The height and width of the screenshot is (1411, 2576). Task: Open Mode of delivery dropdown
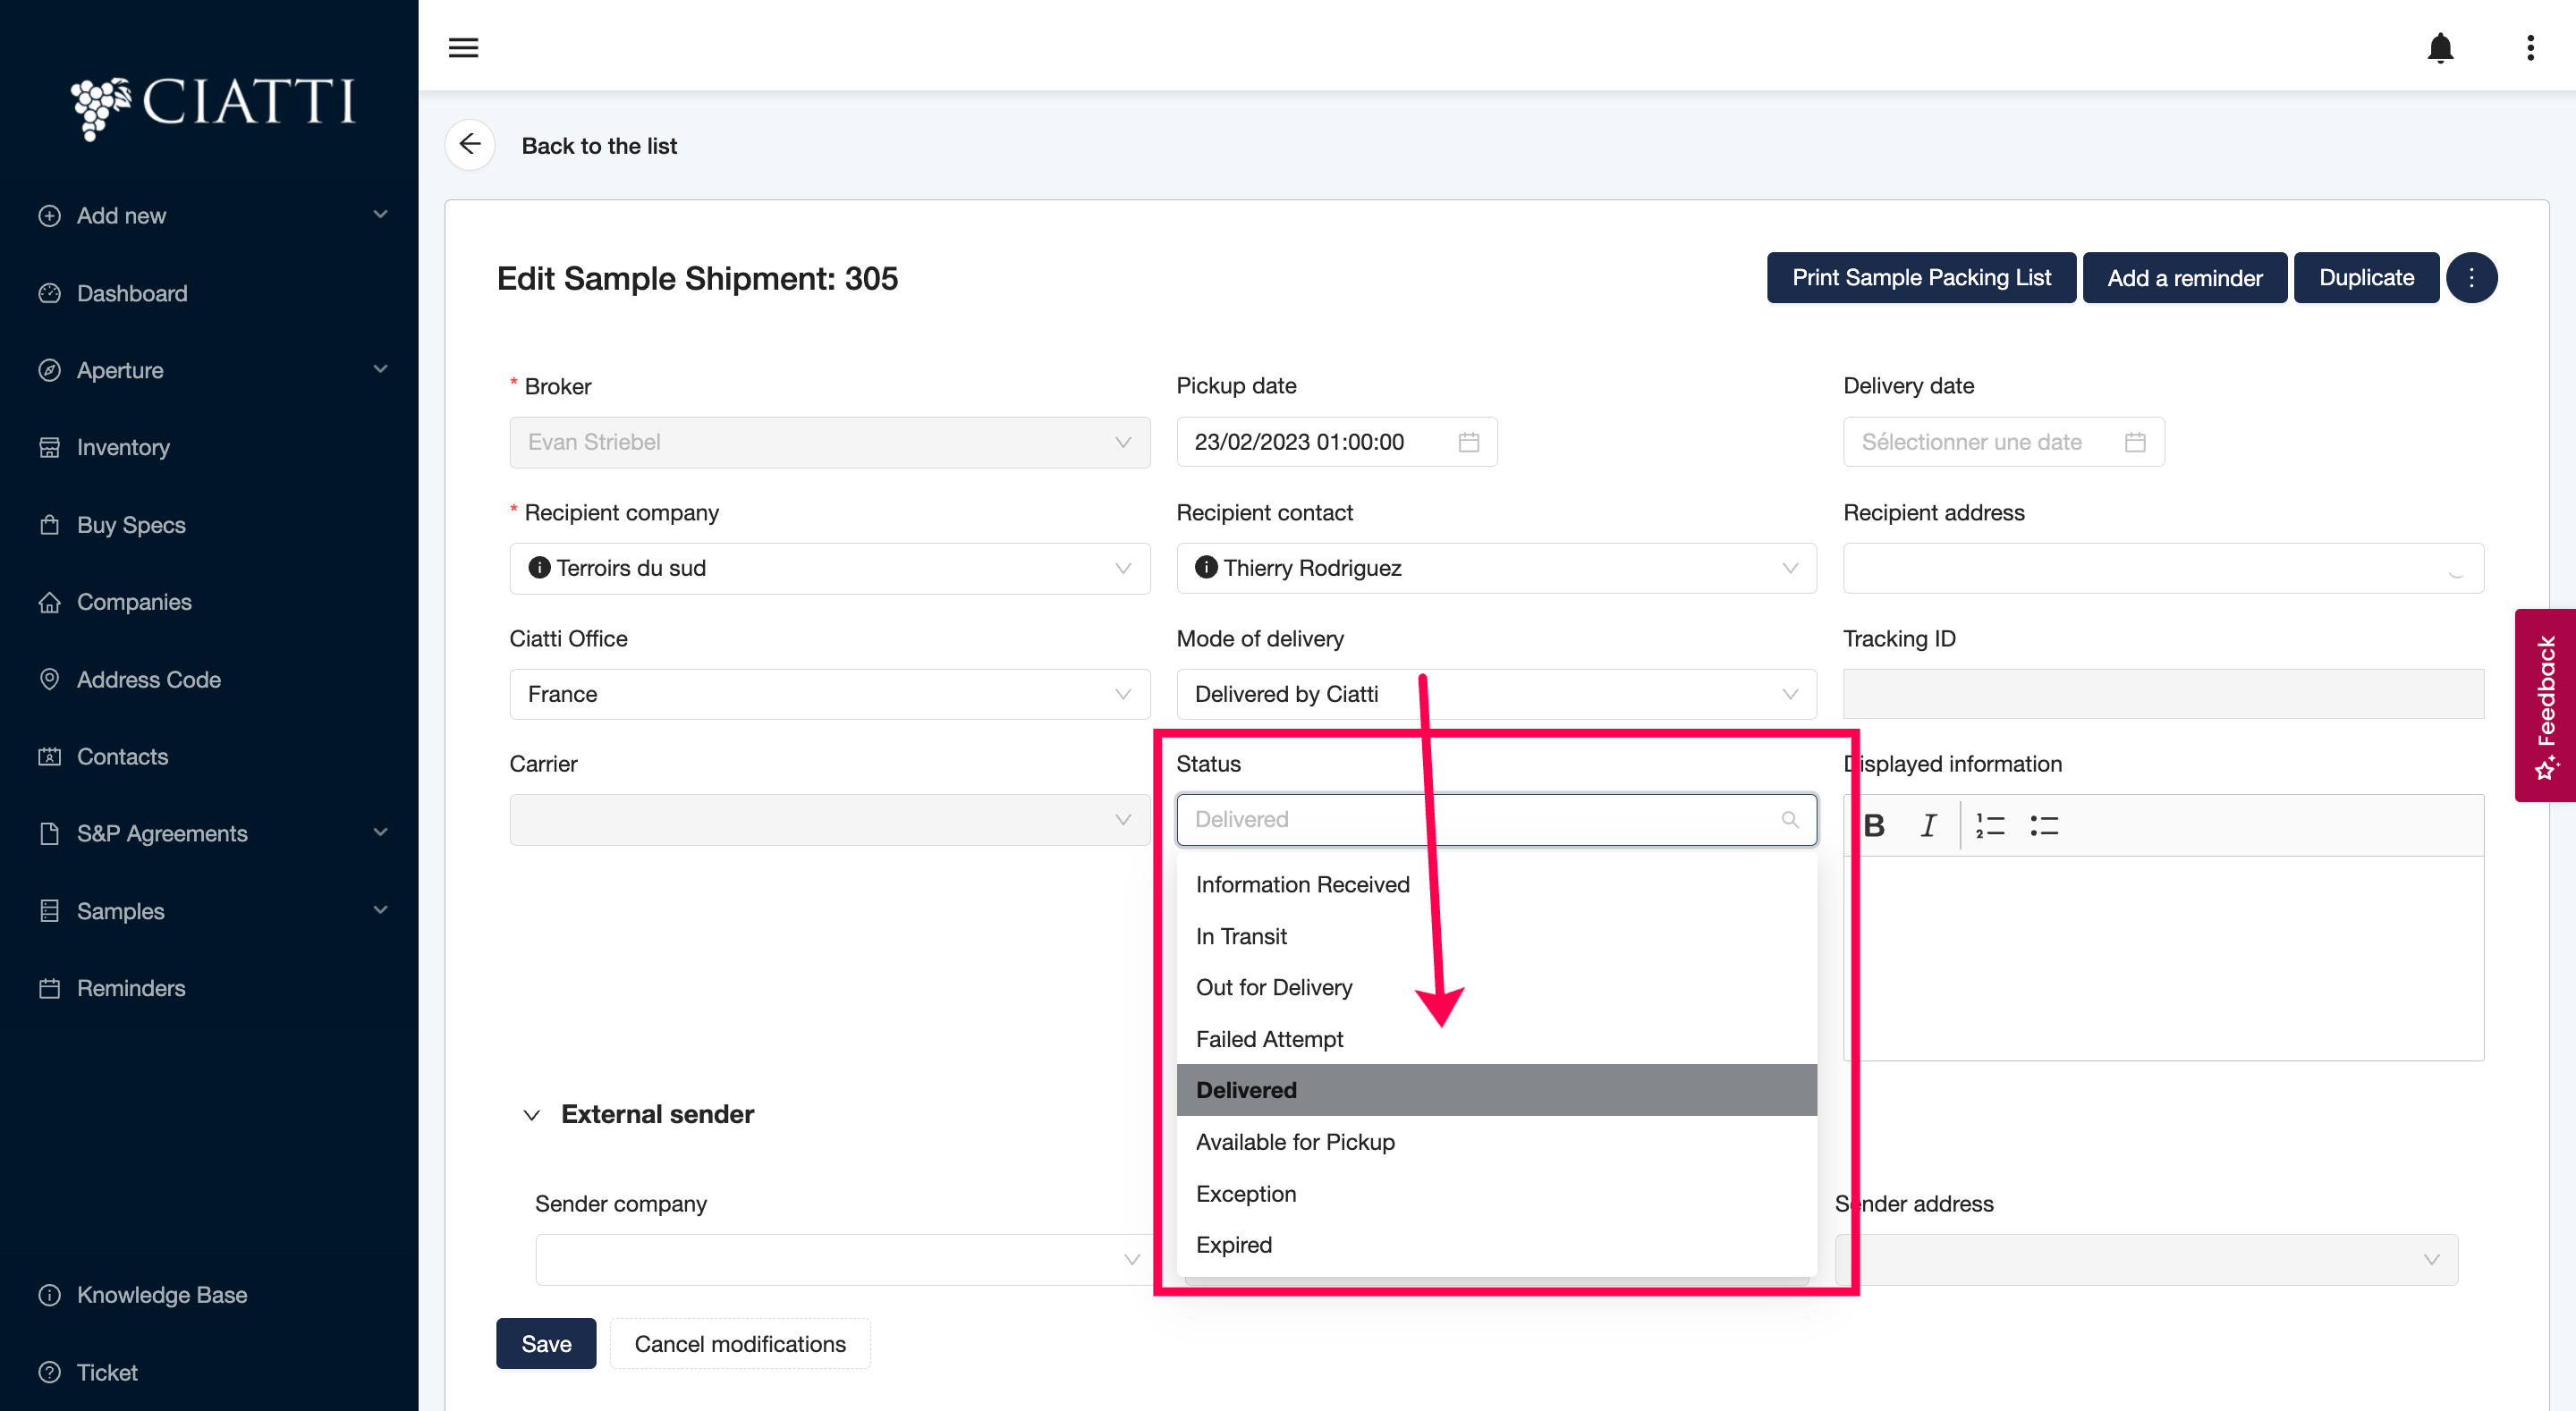(1495, 694)
